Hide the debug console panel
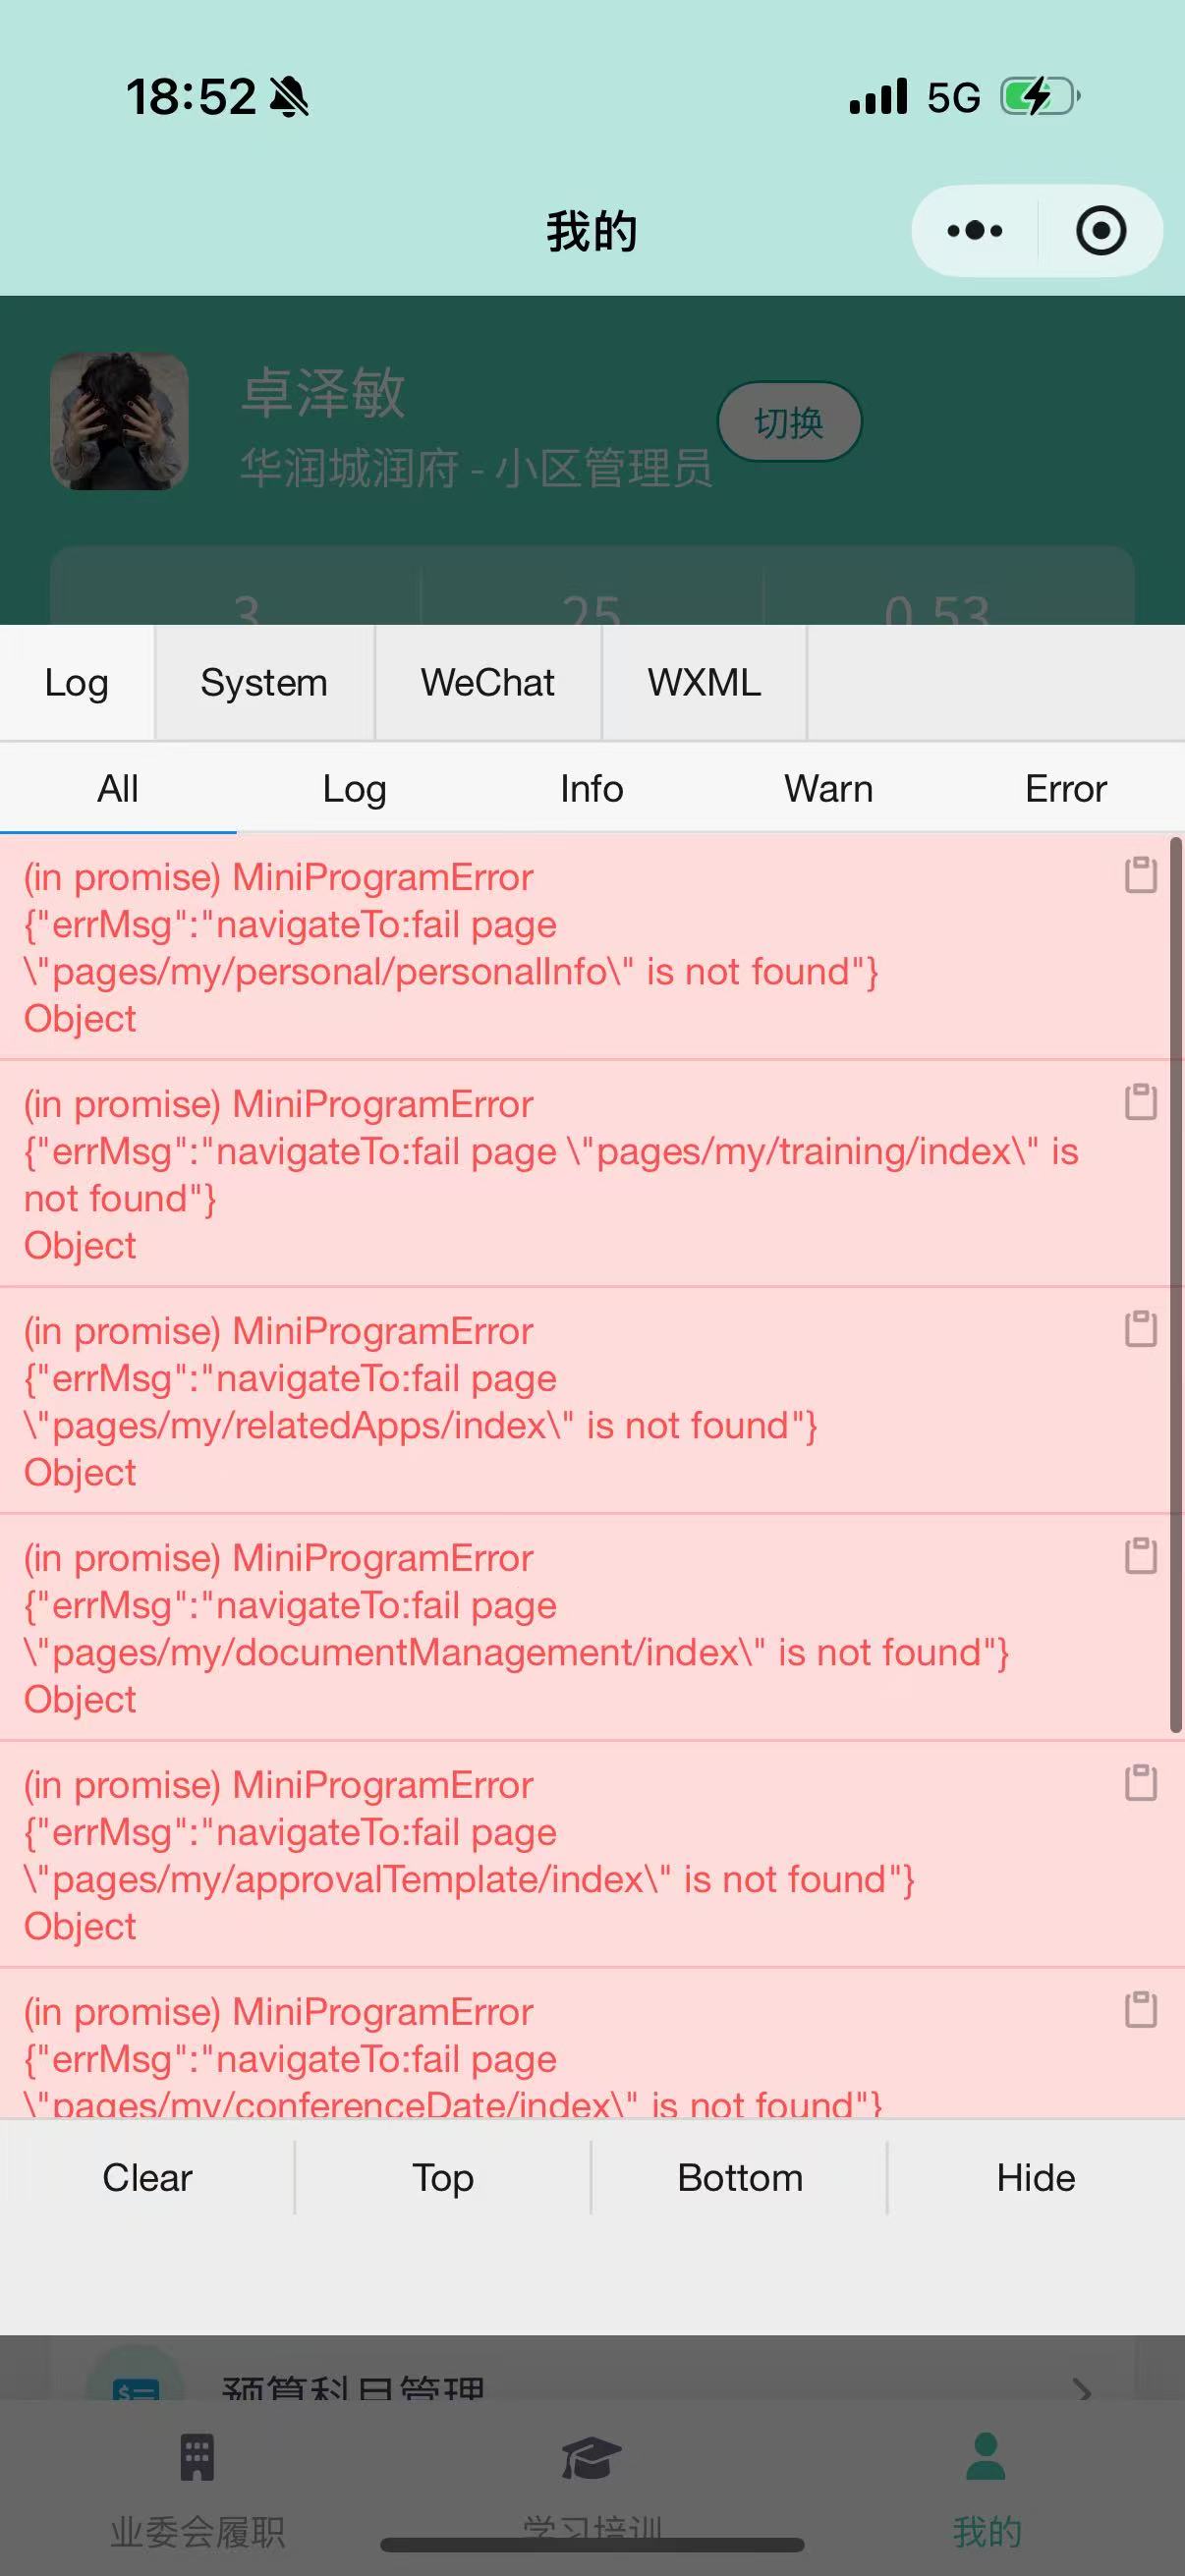Viewport: 1185px width, 2576px height. 1035,2177
